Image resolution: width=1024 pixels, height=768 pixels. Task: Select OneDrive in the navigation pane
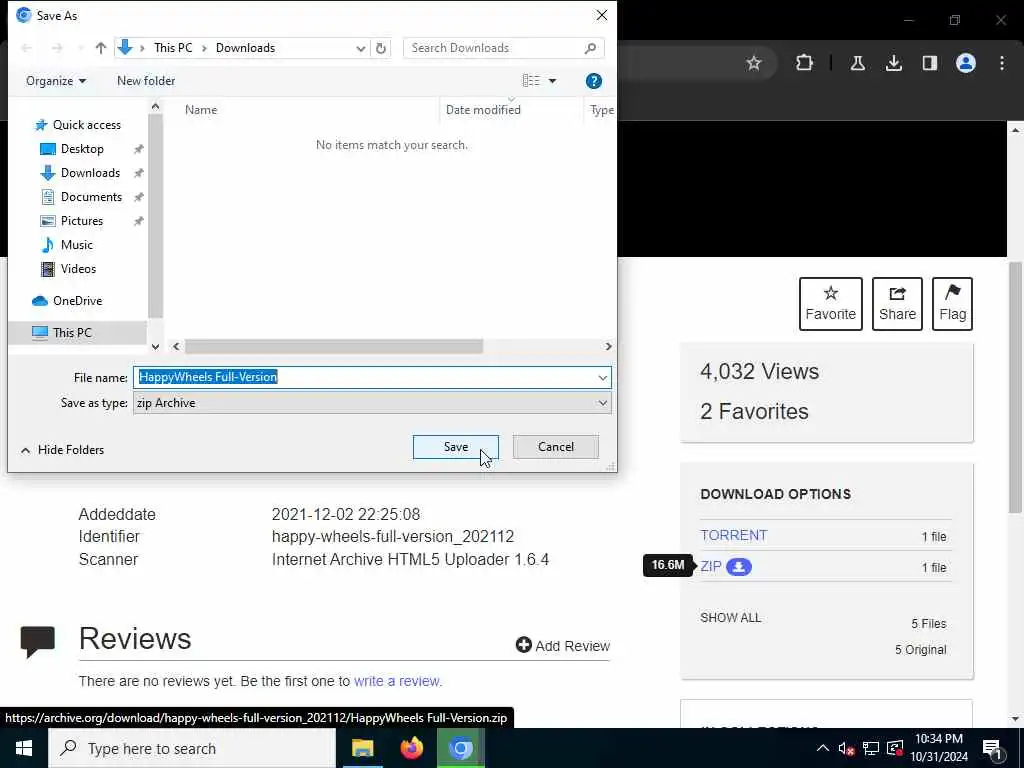(x=77, y=301)
